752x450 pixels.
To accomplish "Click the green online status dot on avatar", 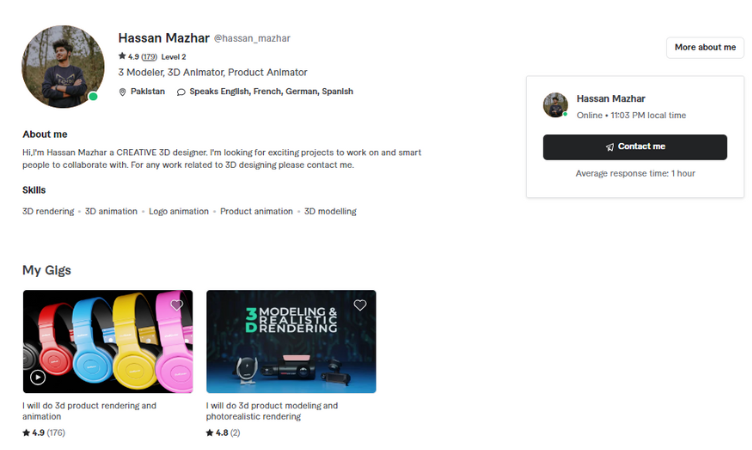I will [93, 96].
